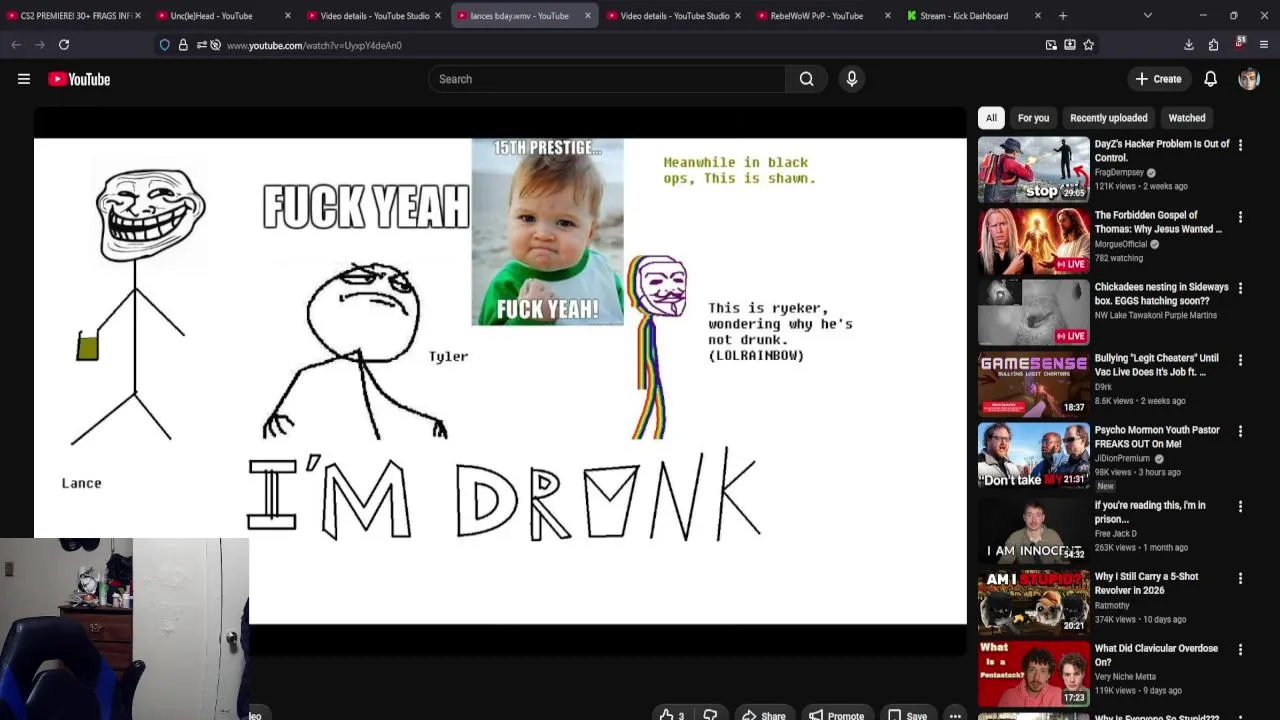Open a new browser tab
The width and height of the screenshot is (1280, 720).
(x=1063, y=16)
